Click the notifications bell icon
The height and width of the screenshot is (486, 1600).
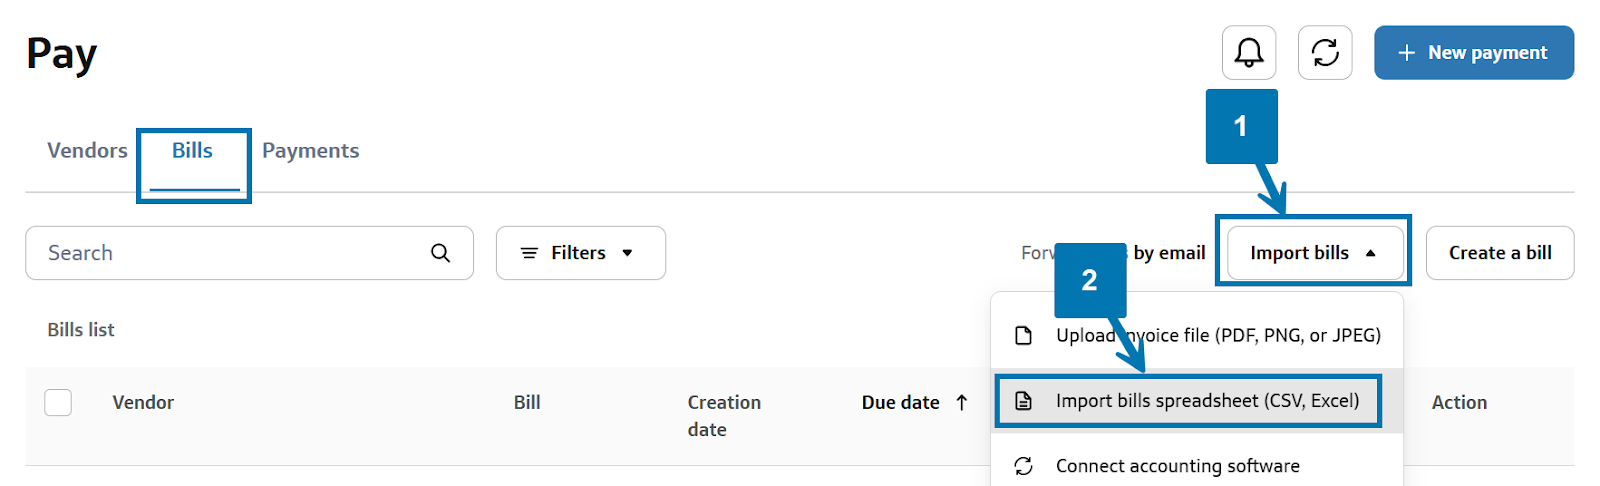coord(1249,52)
